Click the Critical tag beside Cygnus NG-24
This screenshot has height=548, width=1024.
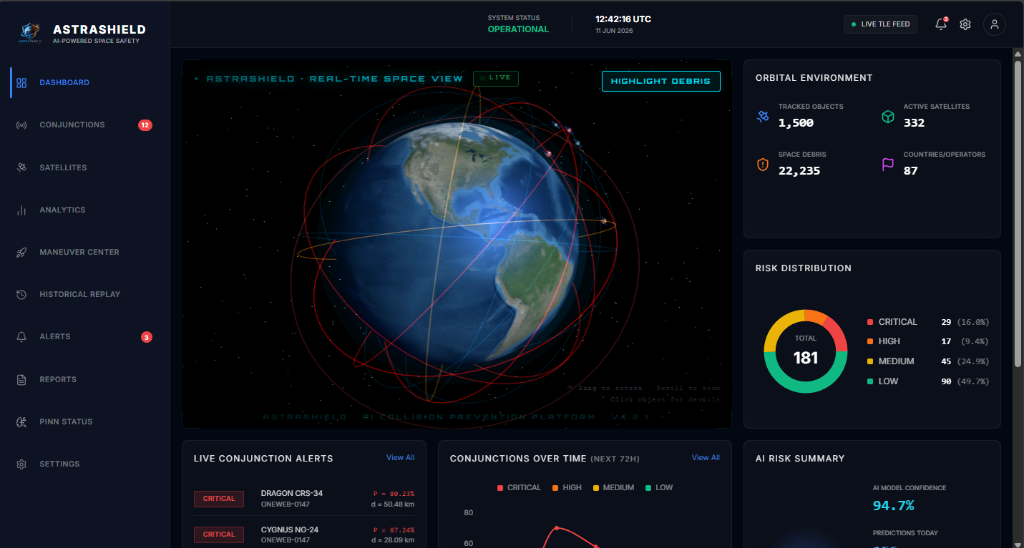click(219, 534)
